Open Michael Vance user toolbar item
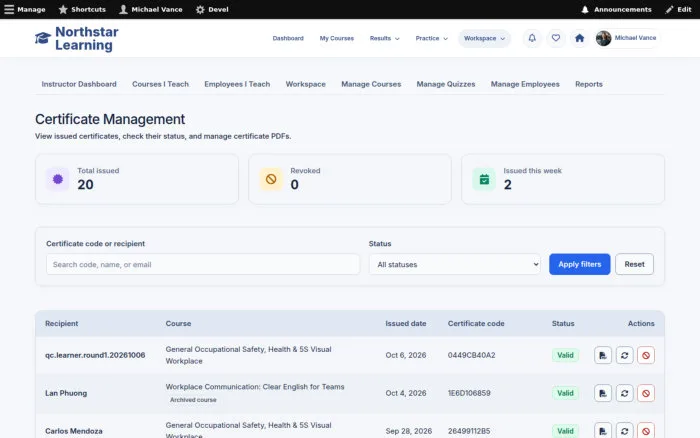Image resolution: width=700 pixels, height=438 pixels. [150, 9]
